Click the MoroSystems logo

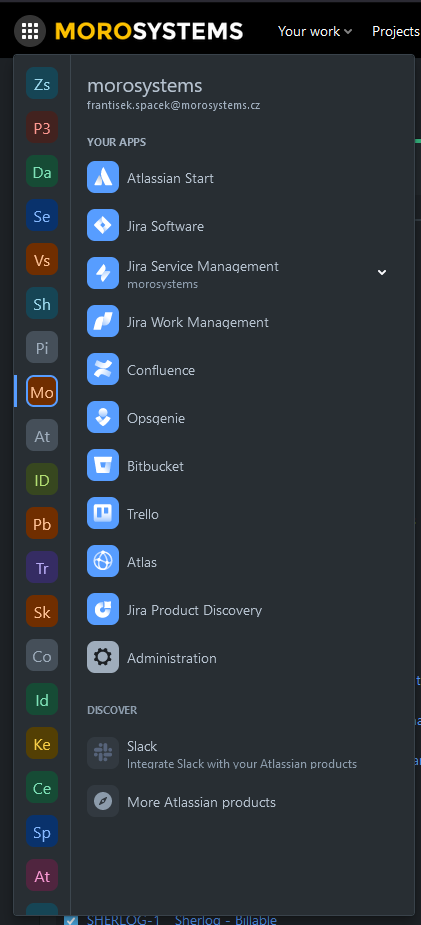click(x=149, y=31)
